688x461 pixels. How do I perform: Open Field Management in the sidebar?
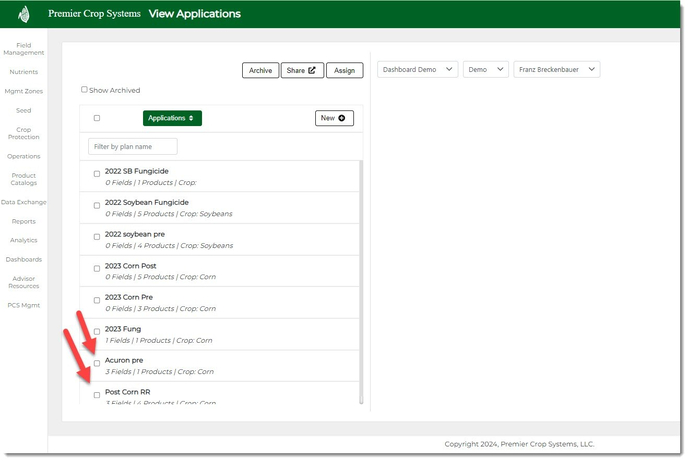coord(24,49)
